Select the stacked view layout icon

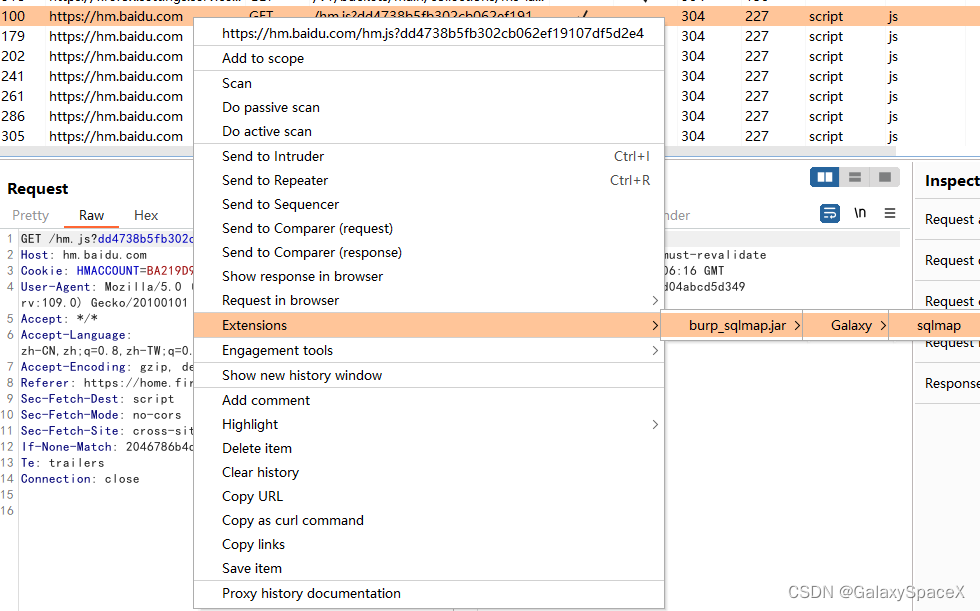(854, 176)
